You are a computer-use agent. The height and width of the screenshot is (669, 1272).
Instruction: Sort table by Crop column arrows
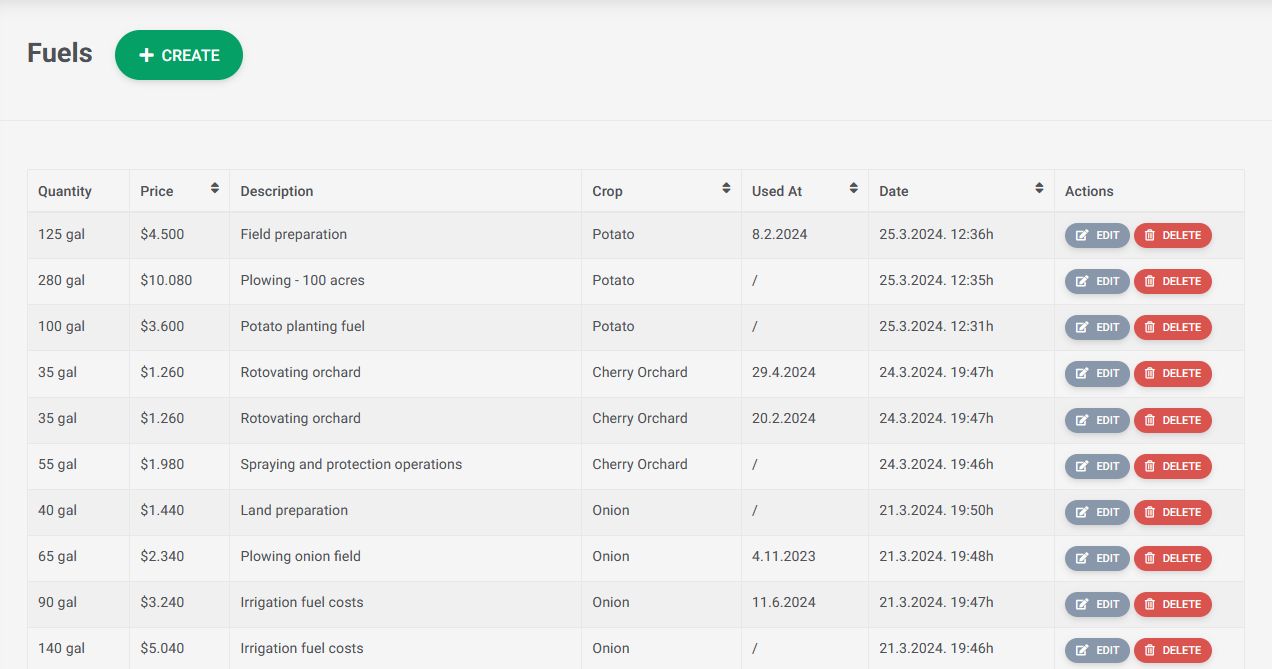tap(726, 188)
